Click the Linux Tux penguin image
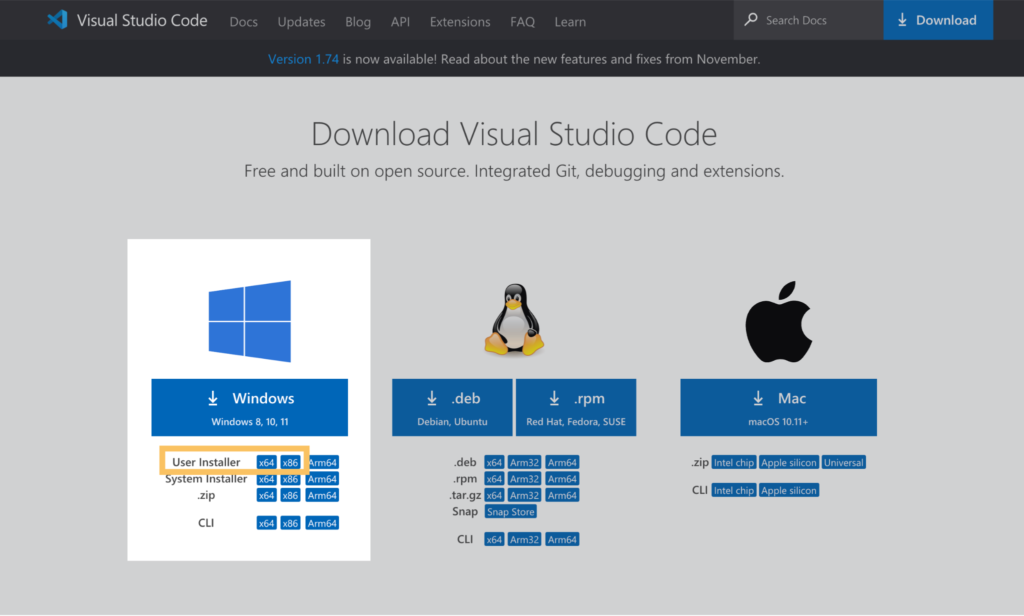 point(515,319)
